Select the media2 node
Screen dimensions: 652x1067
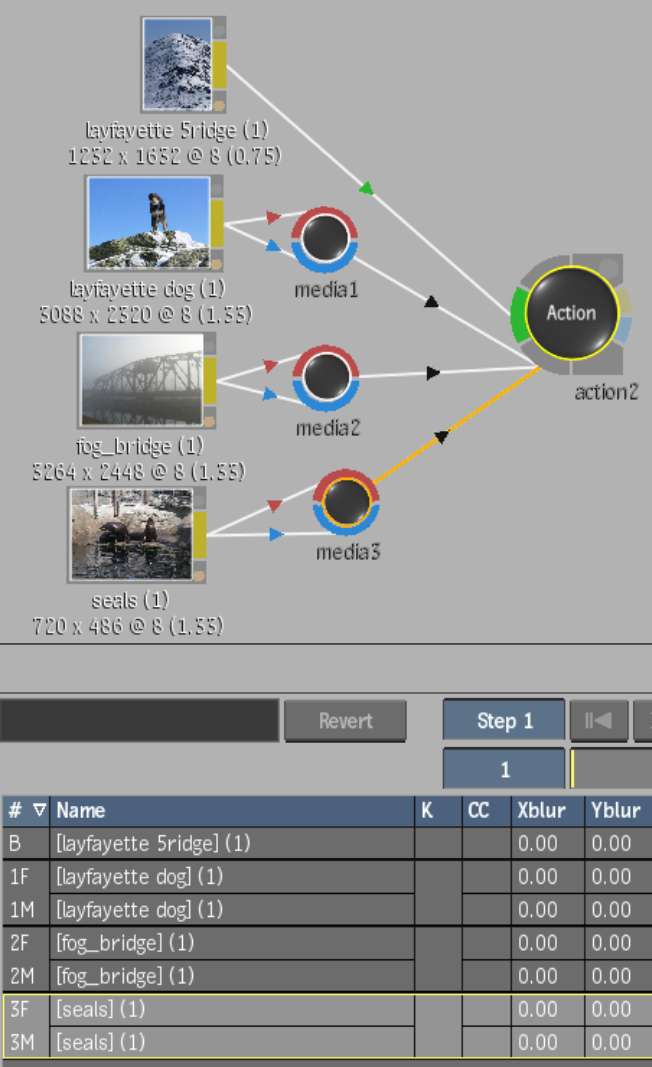tap(324, 376)
